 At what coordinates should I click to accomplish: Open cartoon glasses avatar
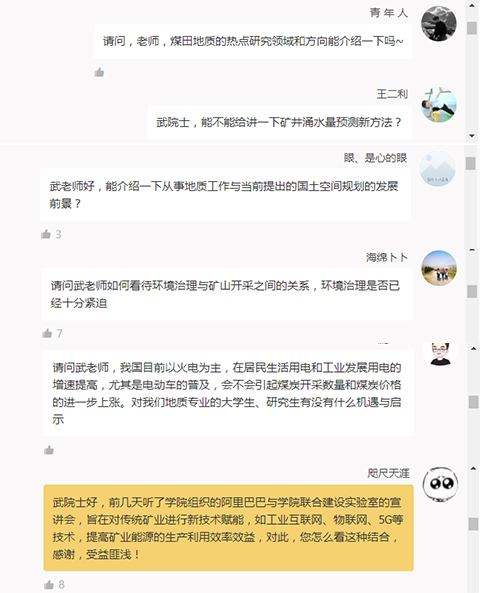(440, 354)
